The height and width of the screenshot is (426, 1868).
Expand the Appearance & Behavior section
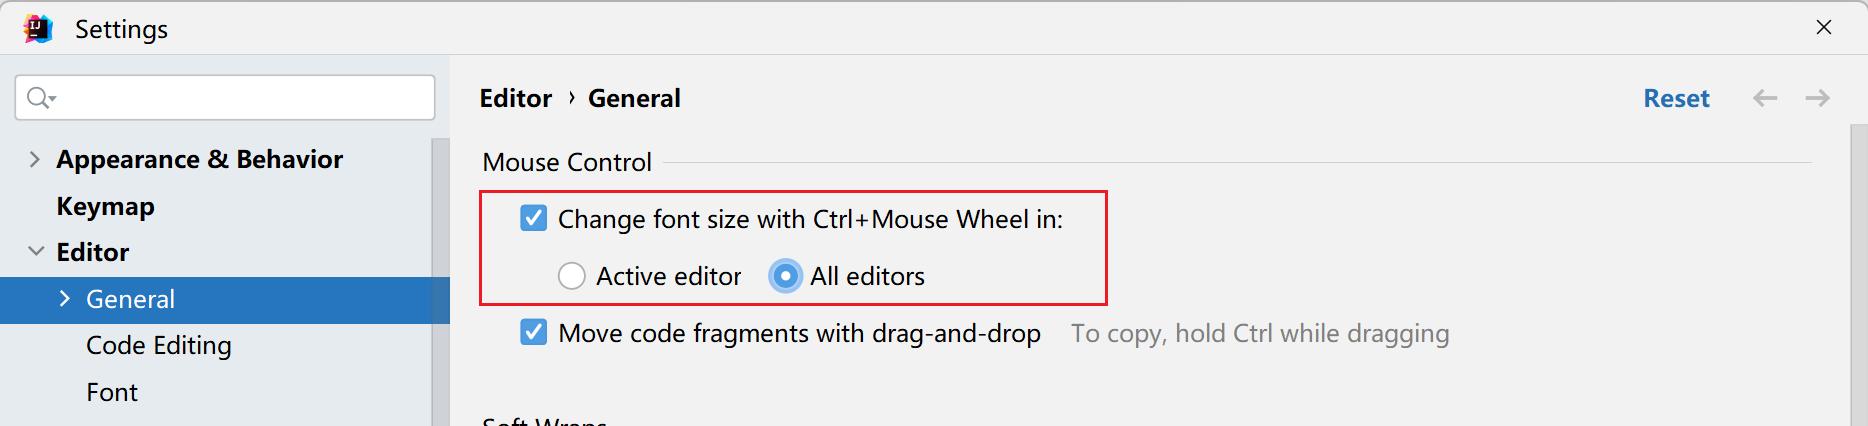[35, 160]
